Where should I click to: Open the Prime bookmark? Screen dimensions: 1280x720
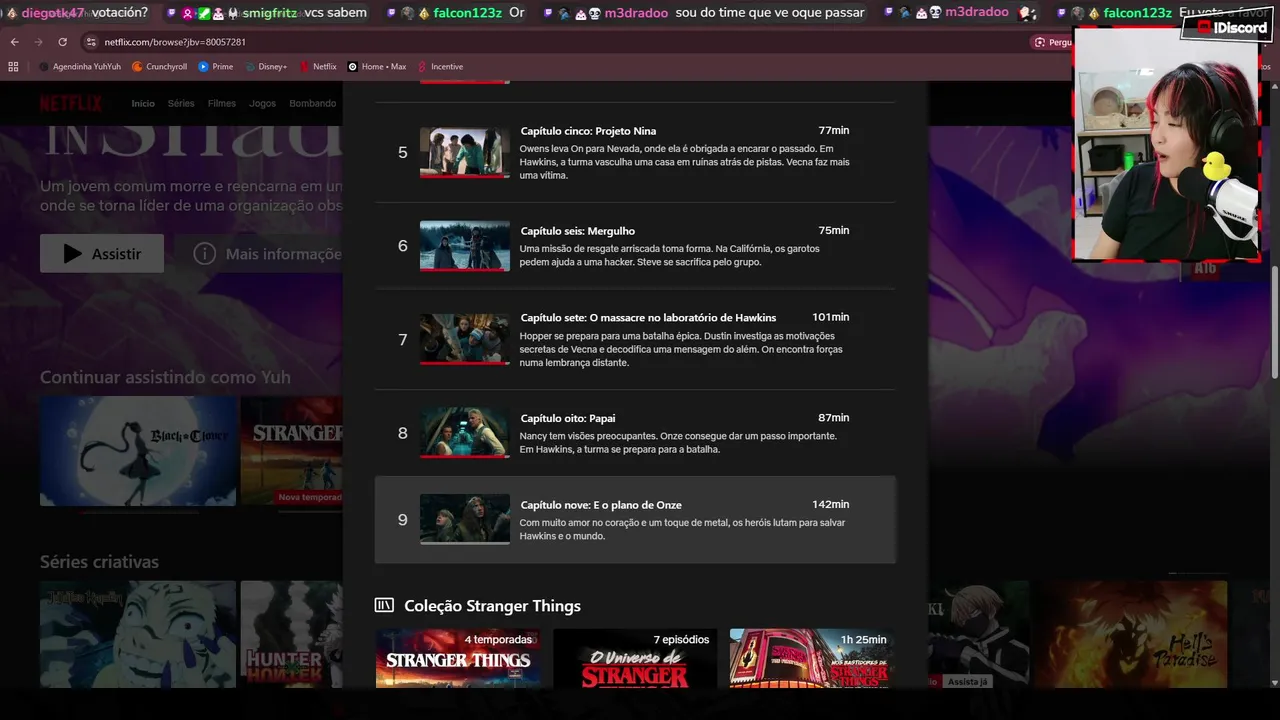[x=216, y=66]
